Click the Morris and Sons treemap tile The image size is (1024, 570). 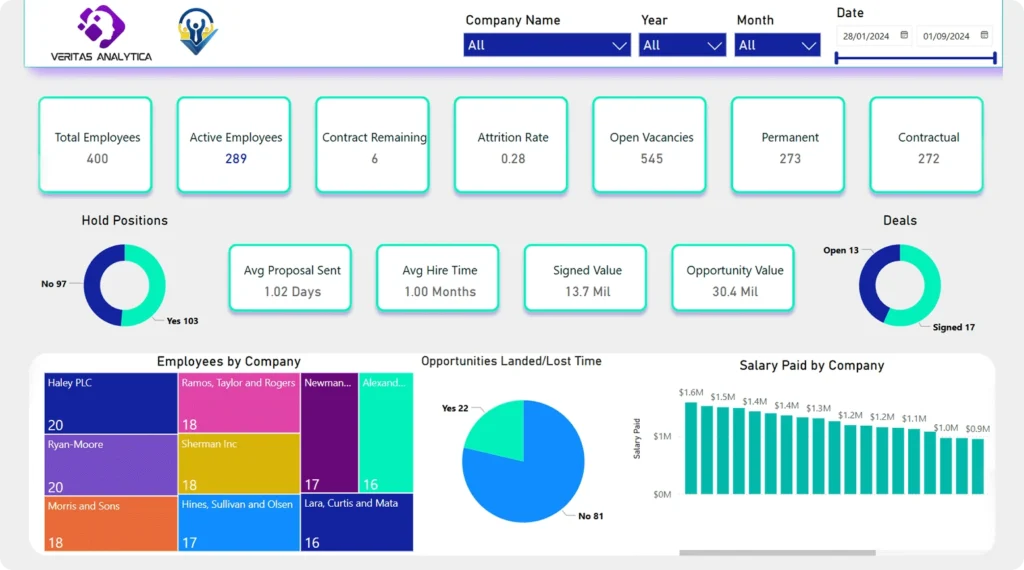pyautogui.click(x=111, y=524)
